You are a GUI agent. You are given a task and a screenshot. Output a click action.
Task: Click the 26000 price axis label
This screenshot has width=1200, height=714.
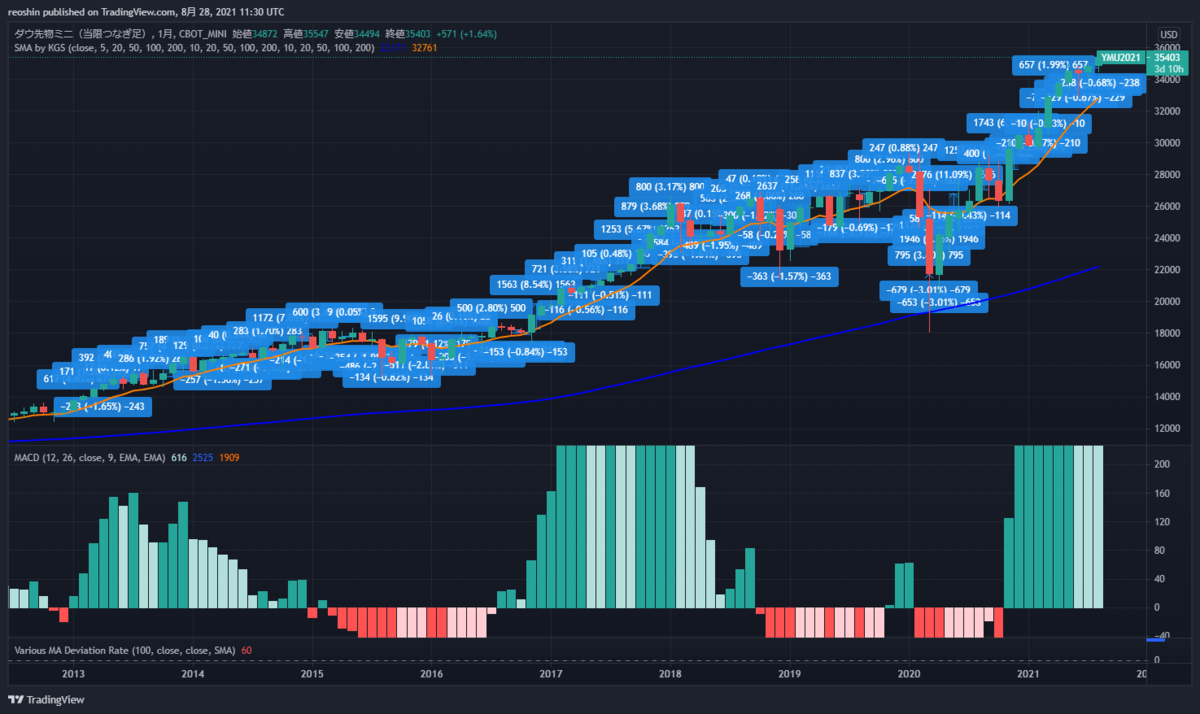1167,207
